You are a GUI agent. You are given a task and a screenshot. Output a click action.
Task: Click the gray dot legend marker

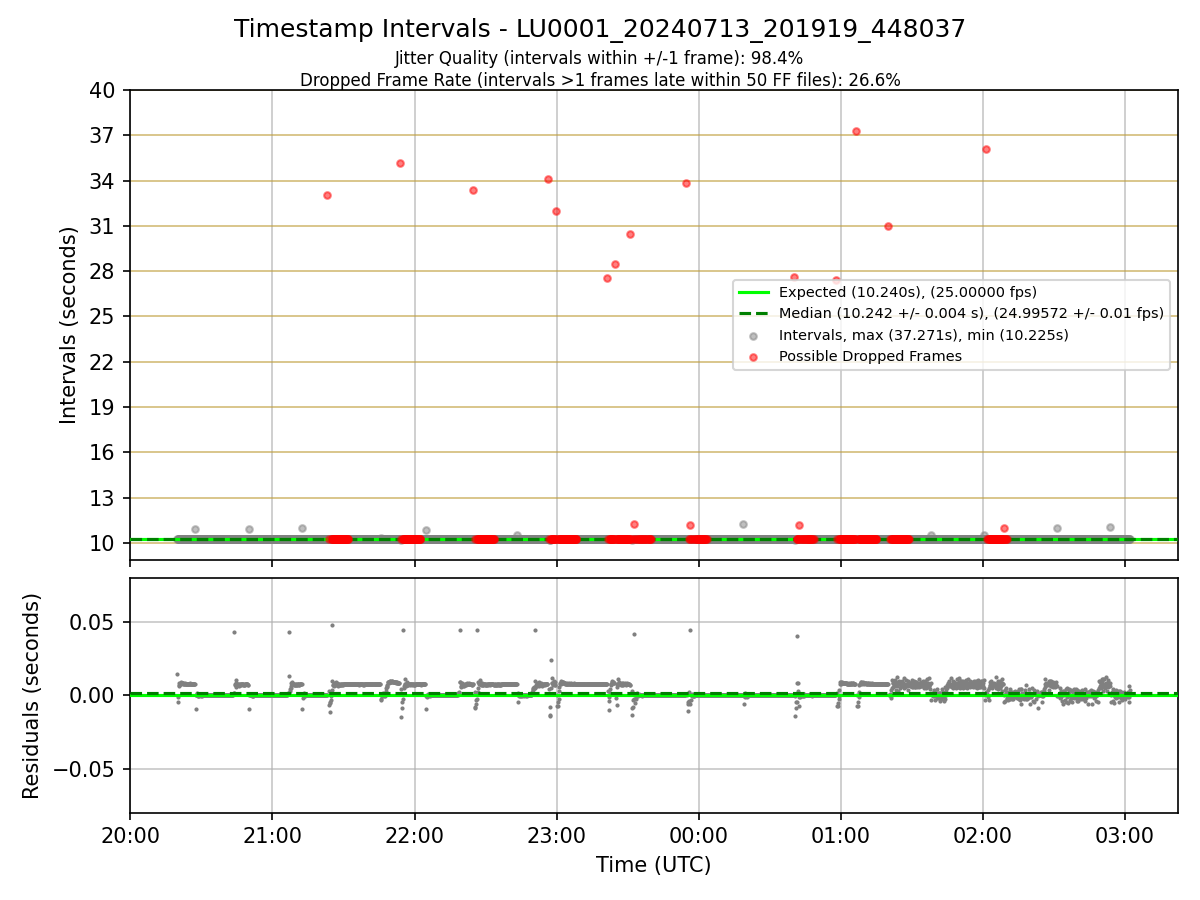click(754, 335)
